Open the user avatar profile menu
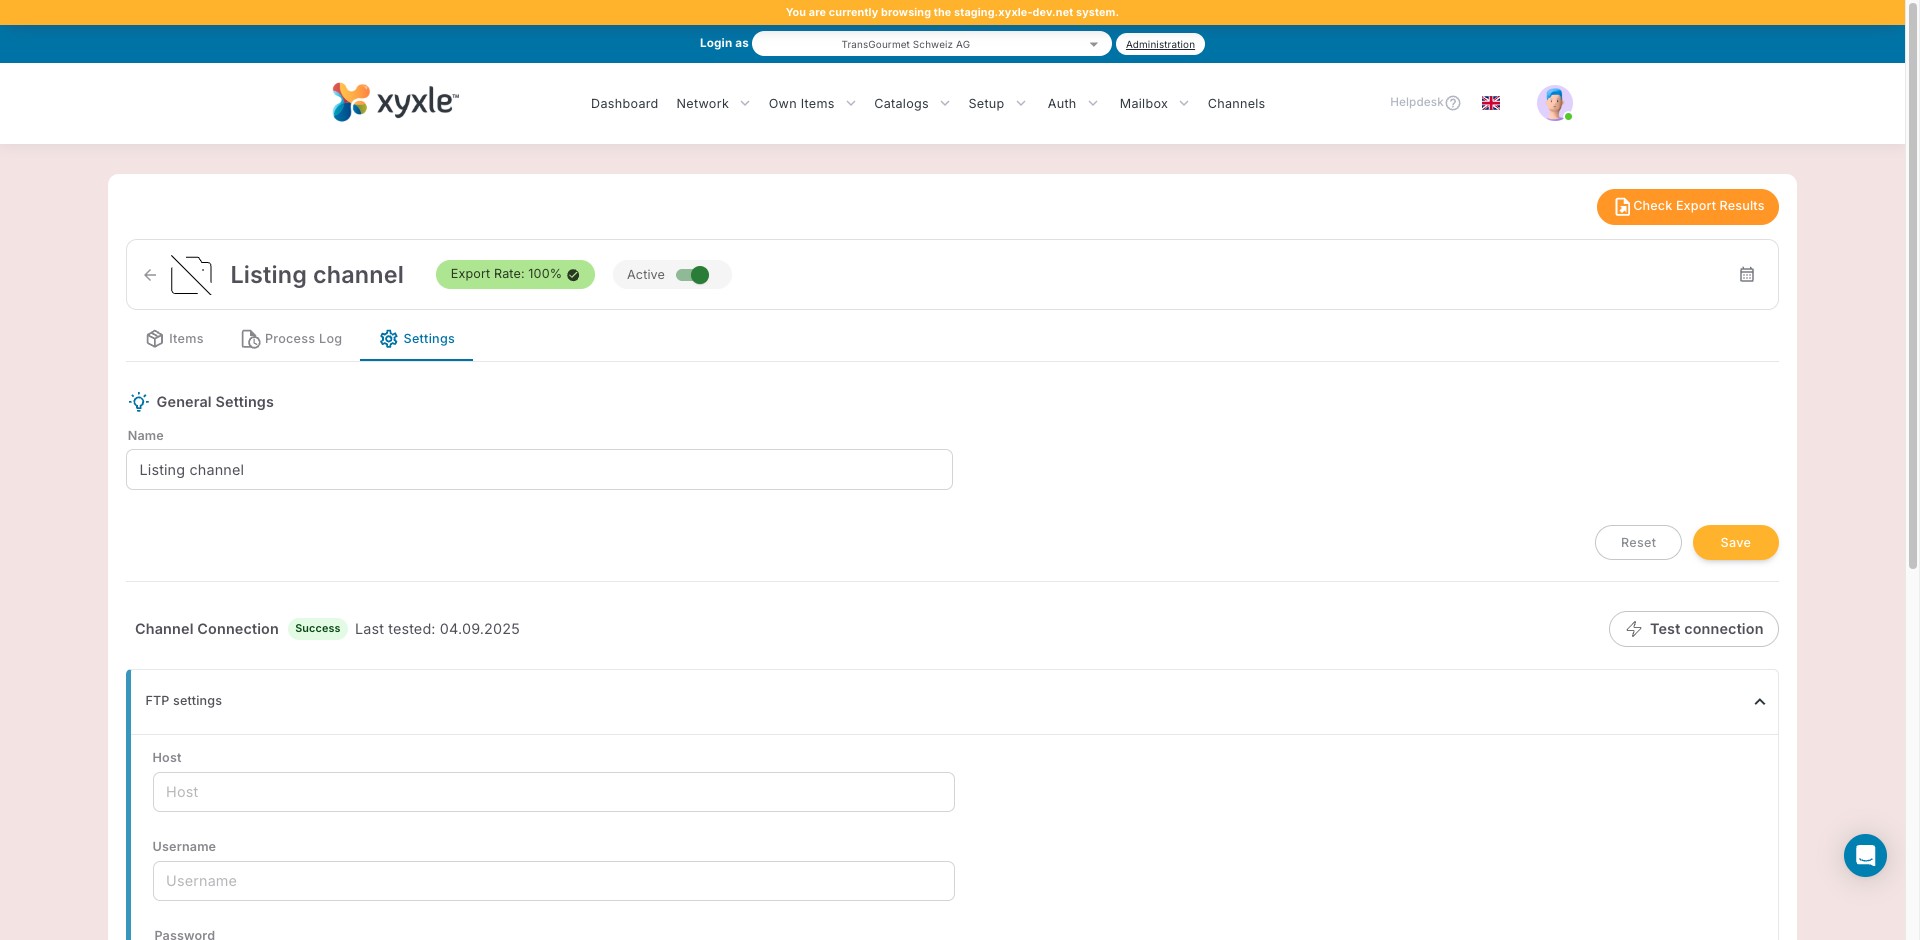Viewport: 1920px width, 940px height. [x=1554, y=103]
